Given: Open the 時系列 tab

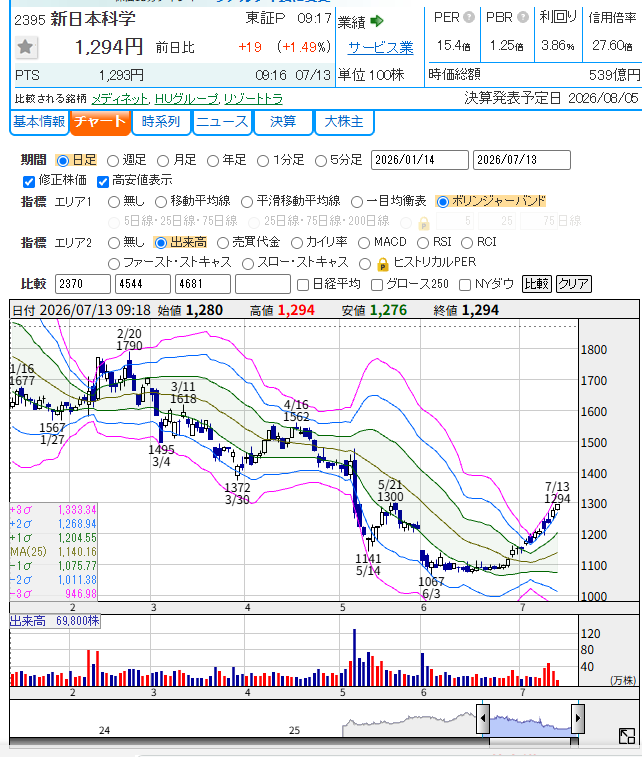Looking at the screenshot, I should point(161,122).
